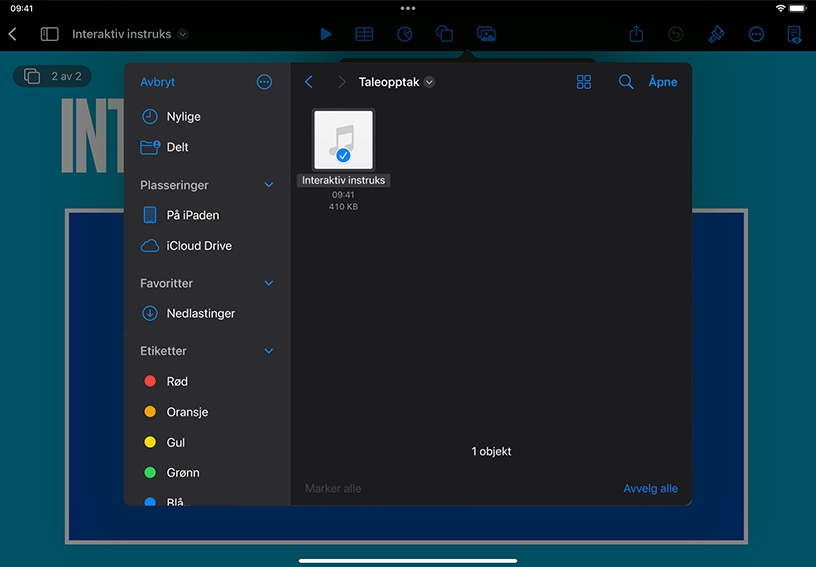Cancel the file picker with Avbryt
The width and height of the screenshot is (816, 567).
click(157, 82)
